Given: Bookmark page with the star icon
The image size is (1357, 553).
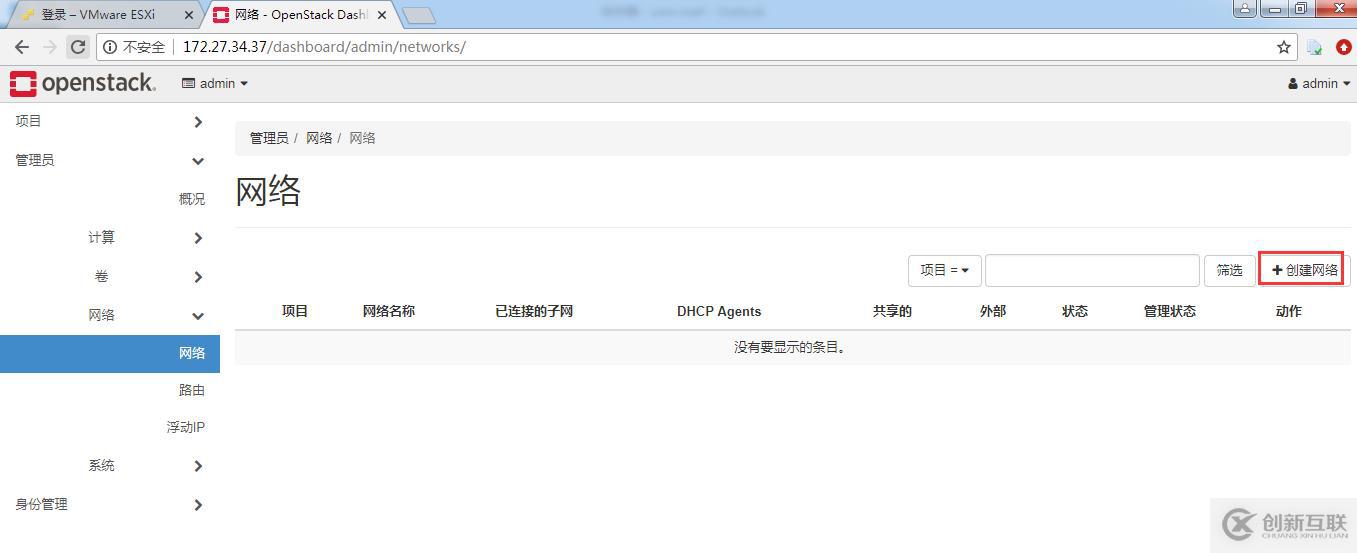Looking at the screenshot, I should point(1284,47).
